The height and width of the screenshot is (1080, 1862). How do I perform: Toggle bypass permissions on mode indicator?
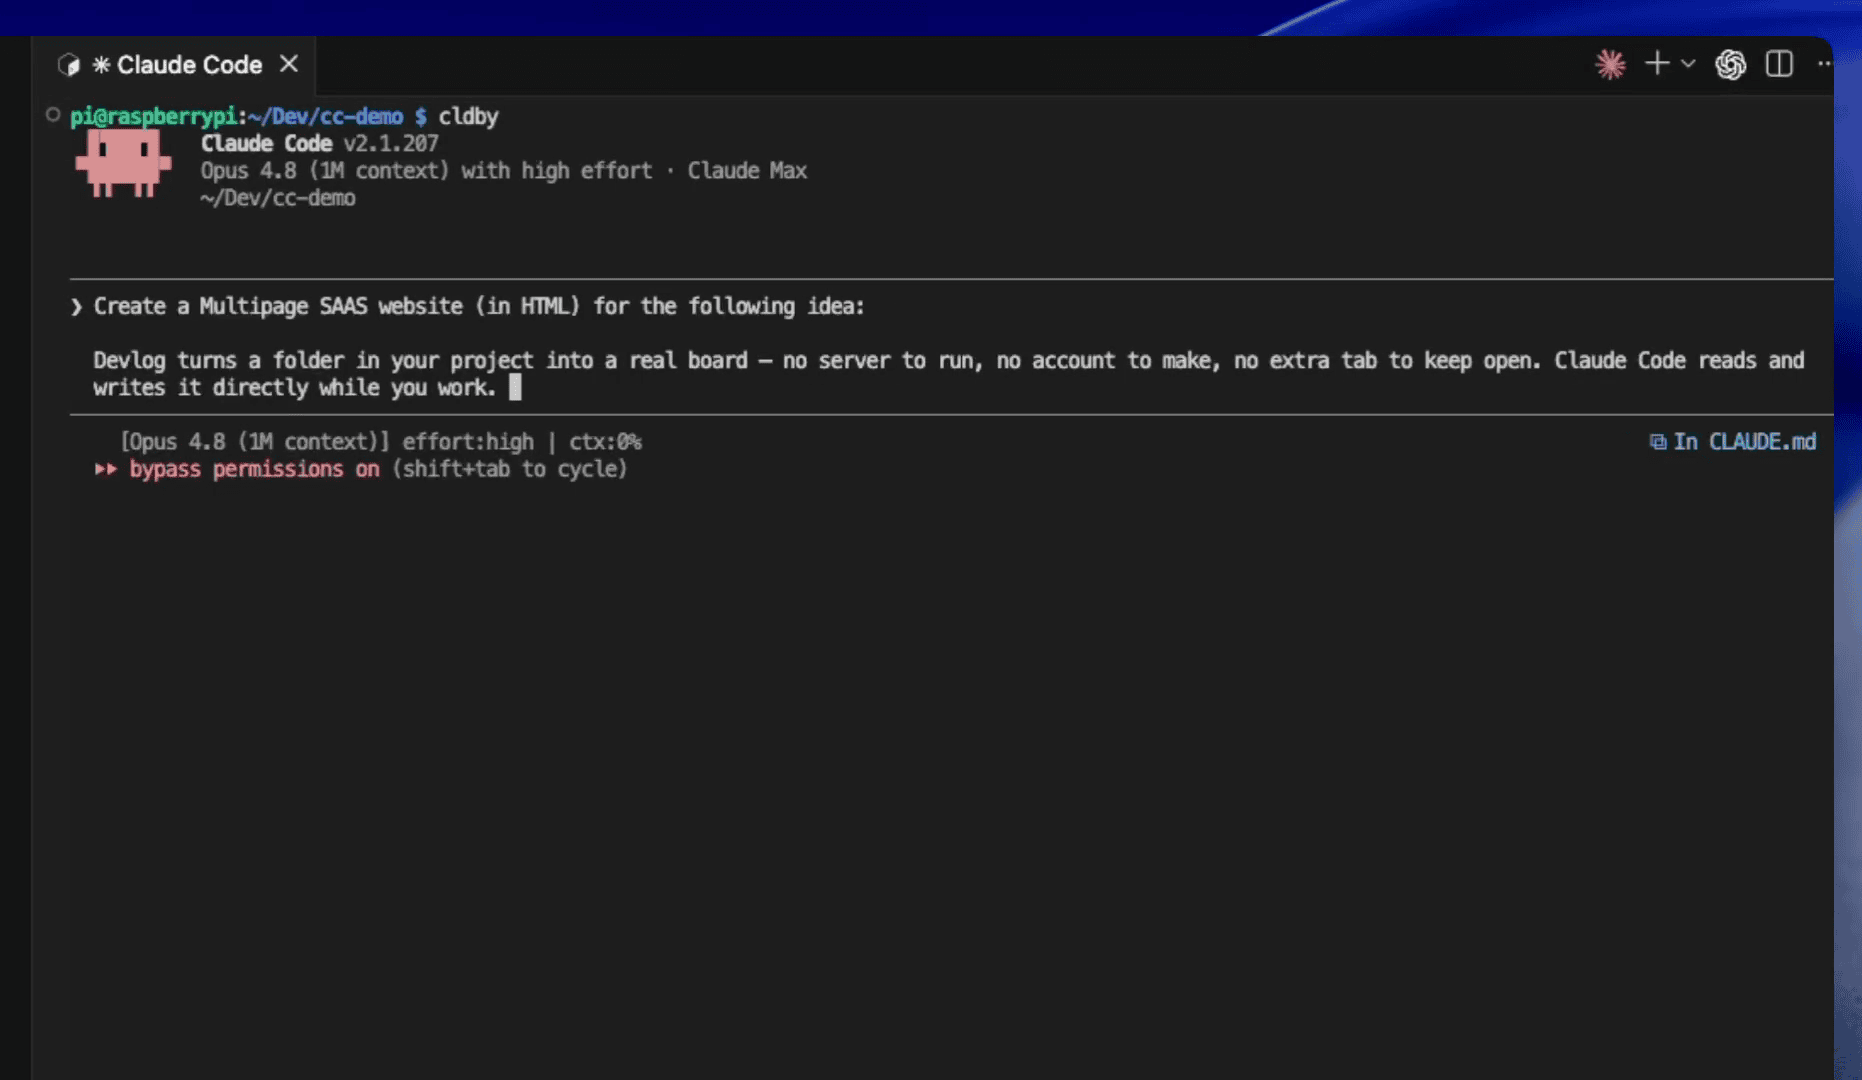[254, 469]
